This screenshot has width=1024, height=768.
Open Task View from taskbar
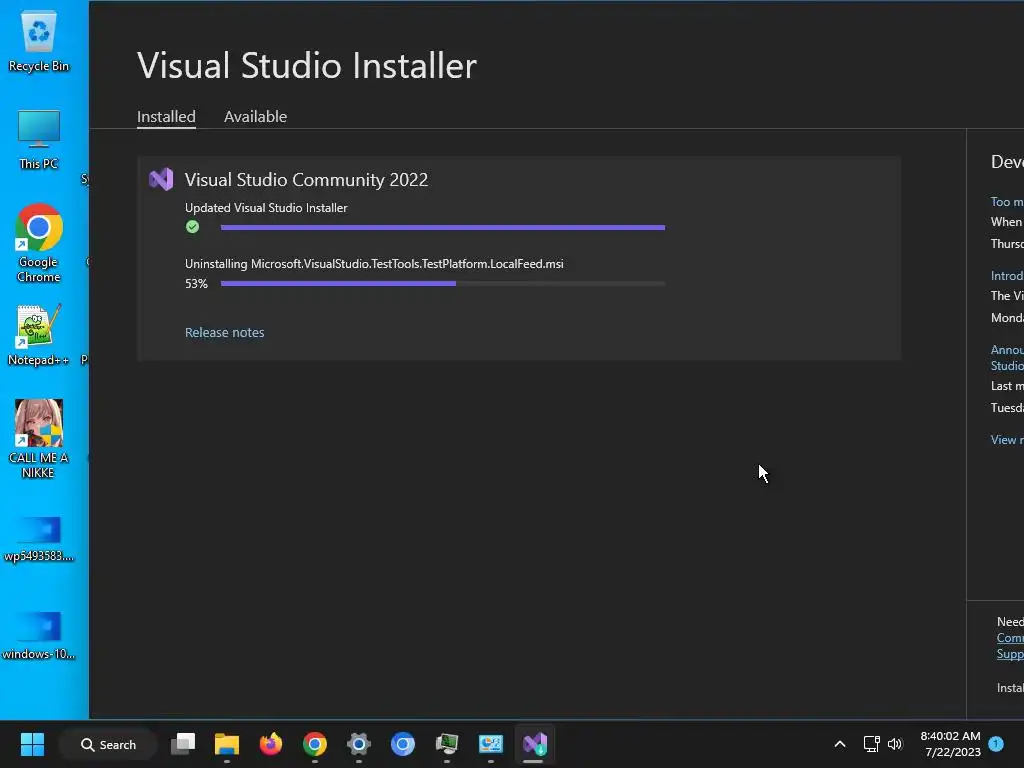pos(184,744)
